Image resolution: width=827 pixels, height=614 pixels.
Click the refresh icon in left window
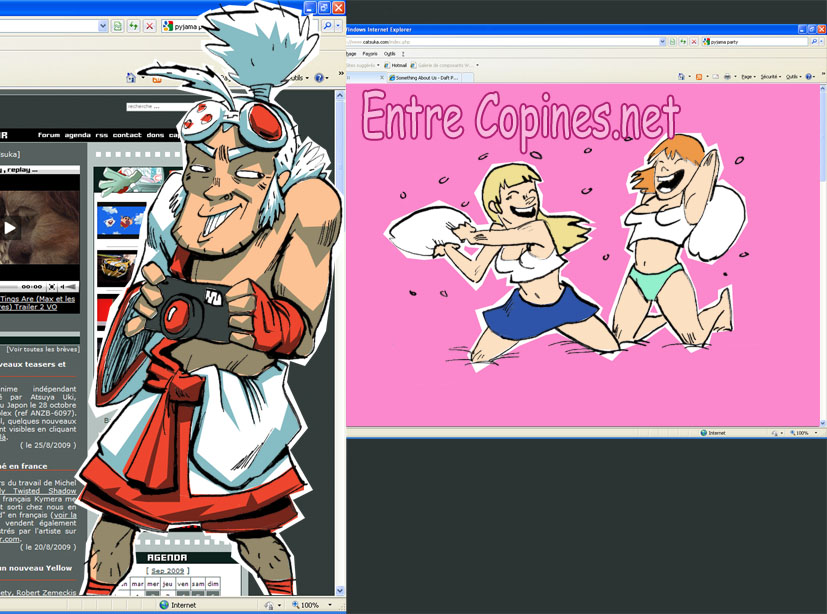click(133, 26)
